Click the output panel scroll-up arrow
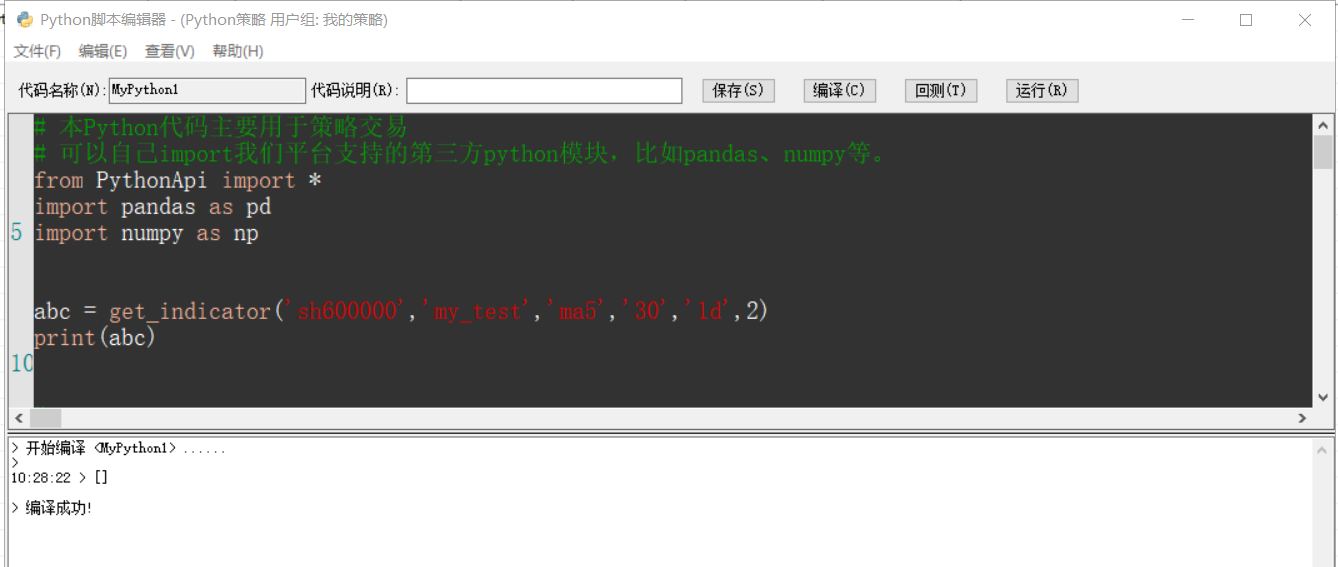This screenshot has height=567, width=1338. click(1323, 449)
